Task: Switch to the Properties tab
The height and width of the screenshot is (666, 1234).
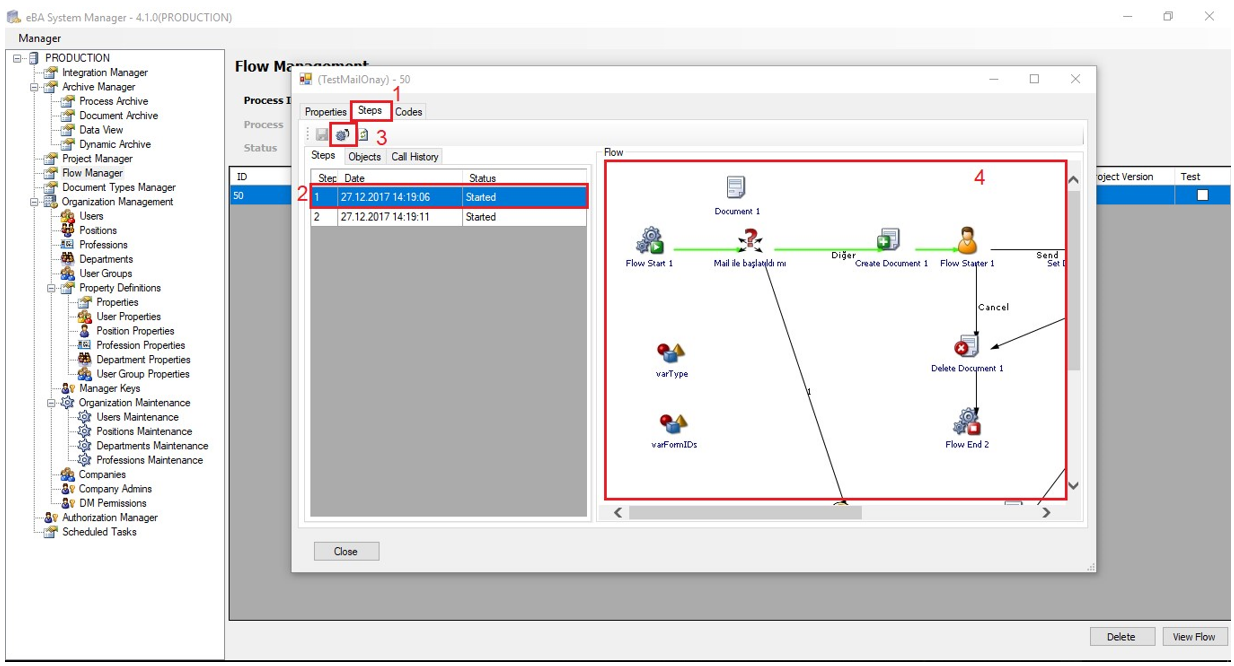Action: [326, 112]
